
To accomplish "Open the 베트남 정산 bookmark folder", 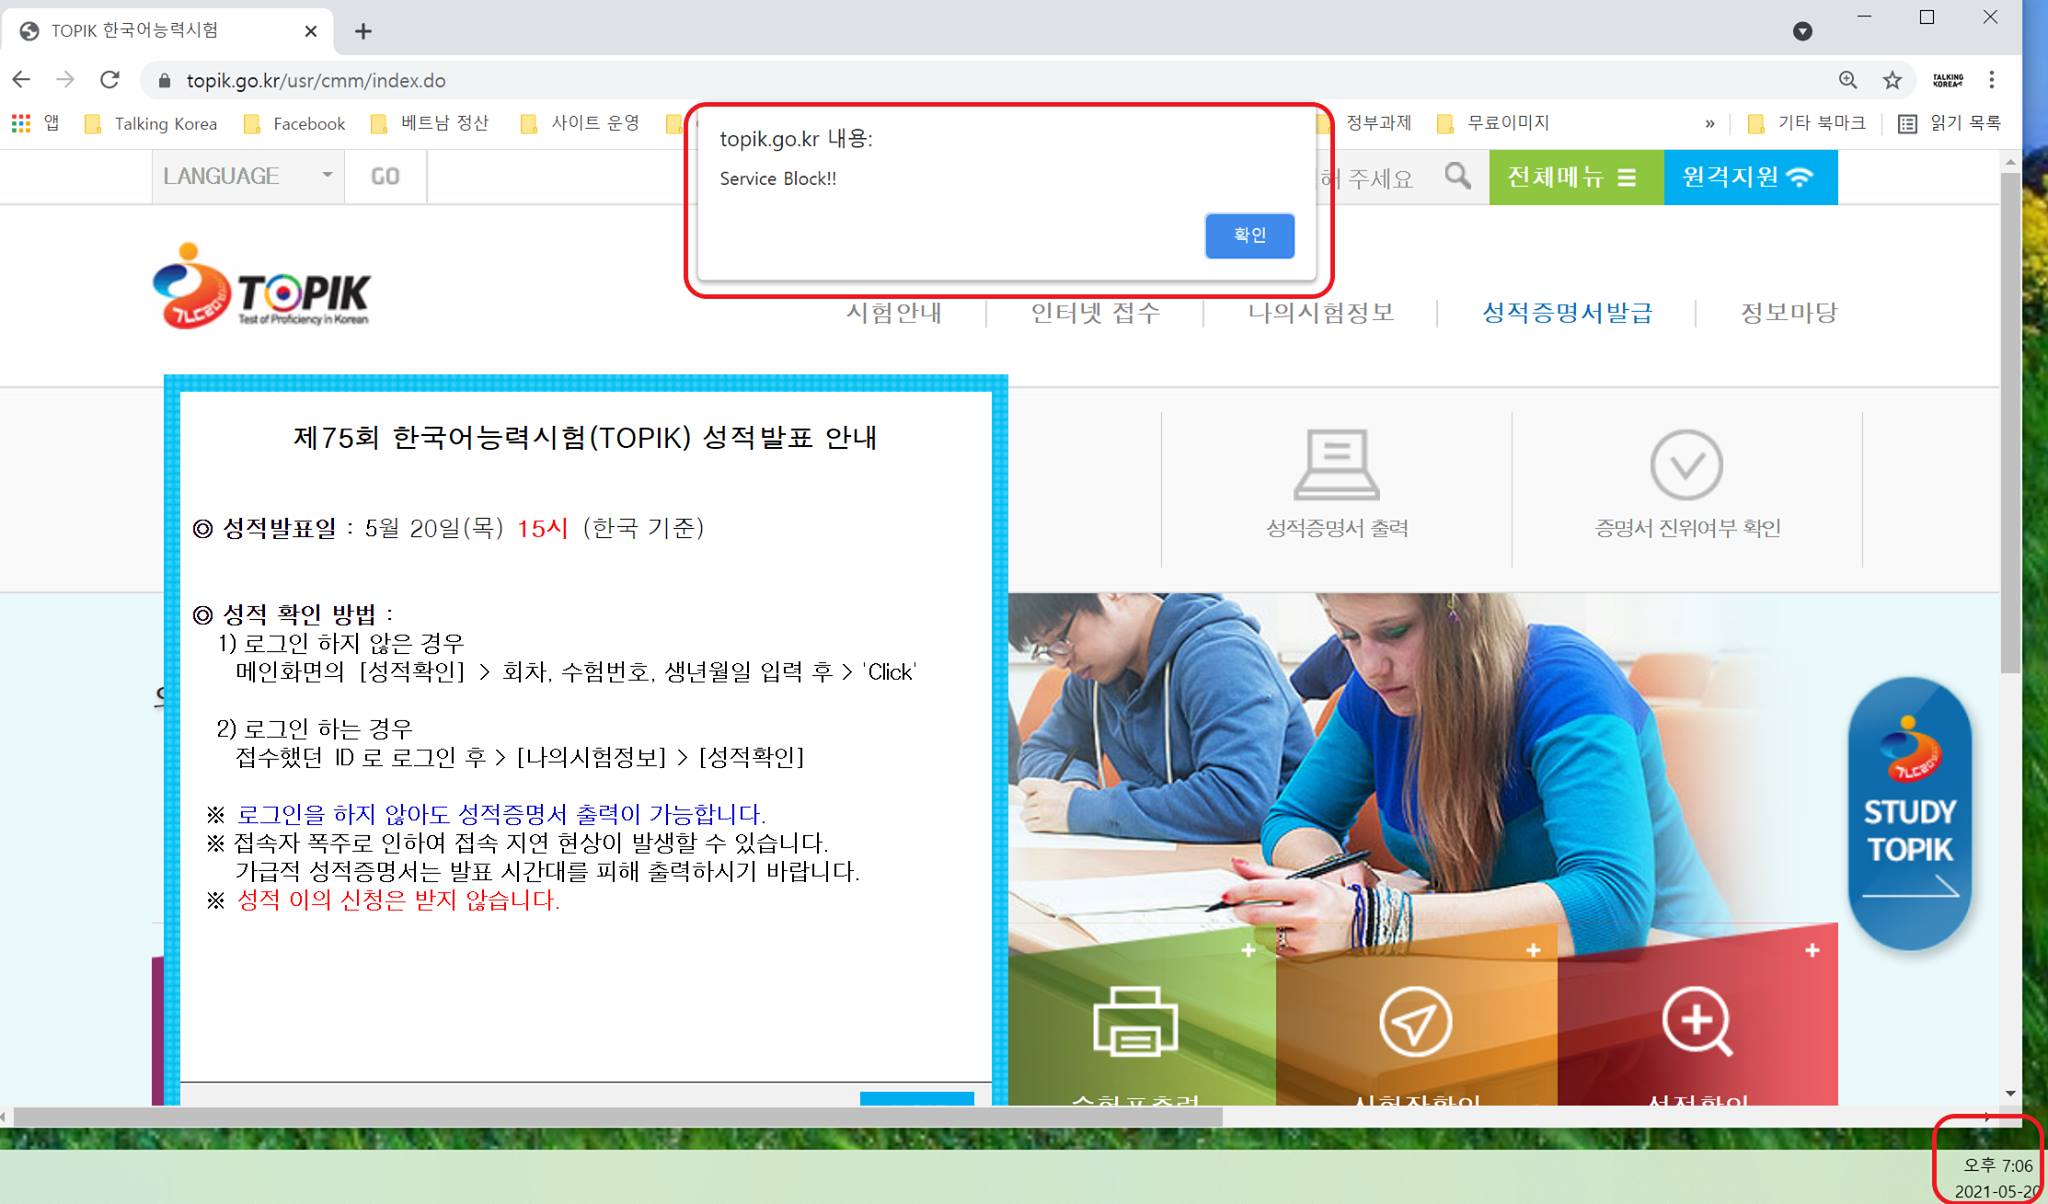I will point(430,123).
